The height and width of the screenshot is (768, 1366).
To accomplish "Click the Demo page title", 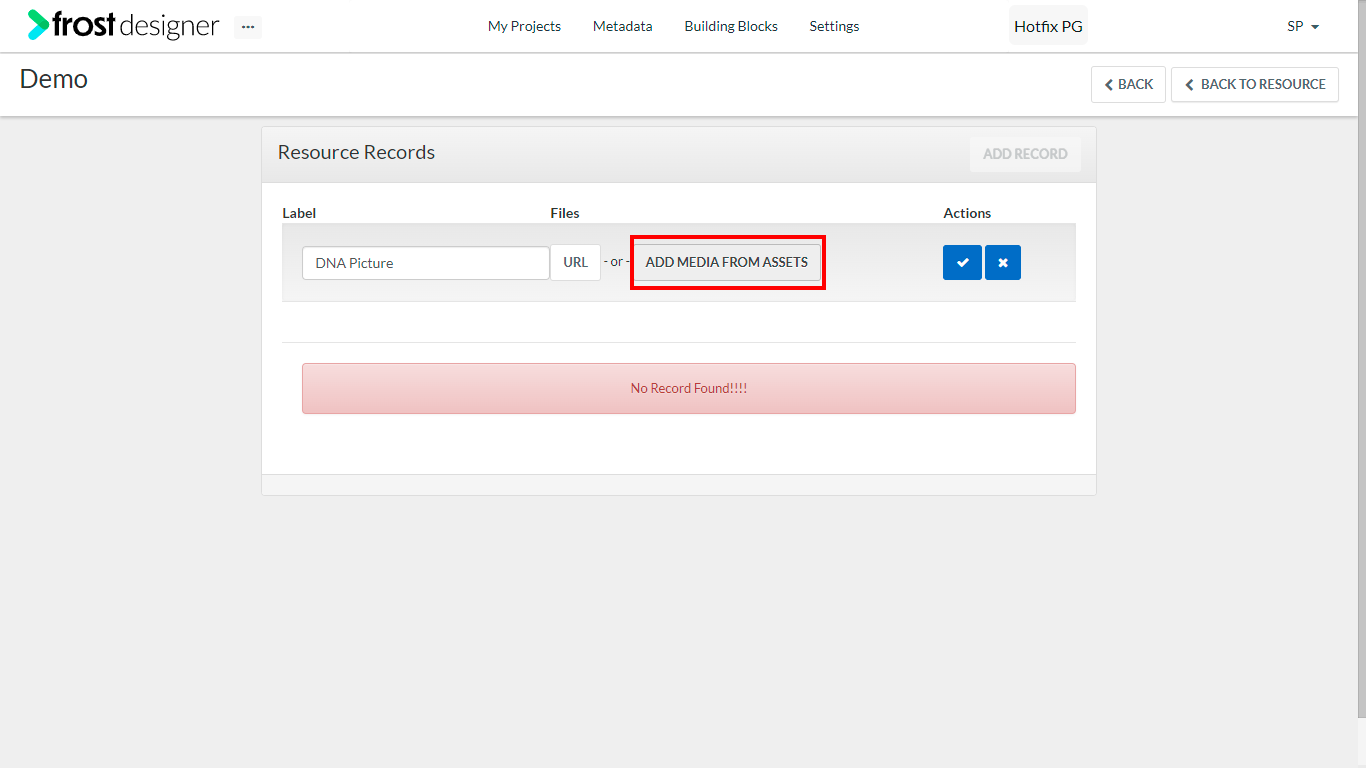I will (x=54, y=79).
